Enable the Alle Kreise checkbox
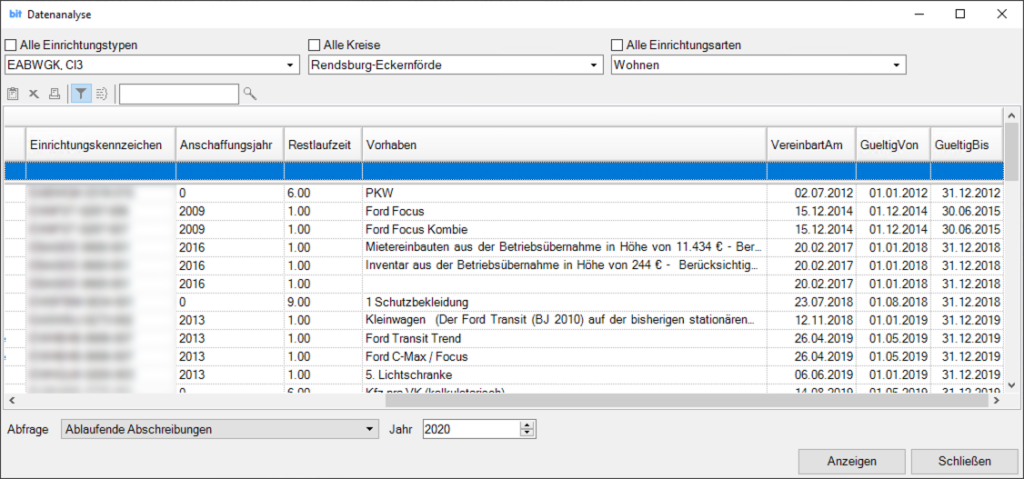This screenshot has width=1024, height=479. (314, 45)
